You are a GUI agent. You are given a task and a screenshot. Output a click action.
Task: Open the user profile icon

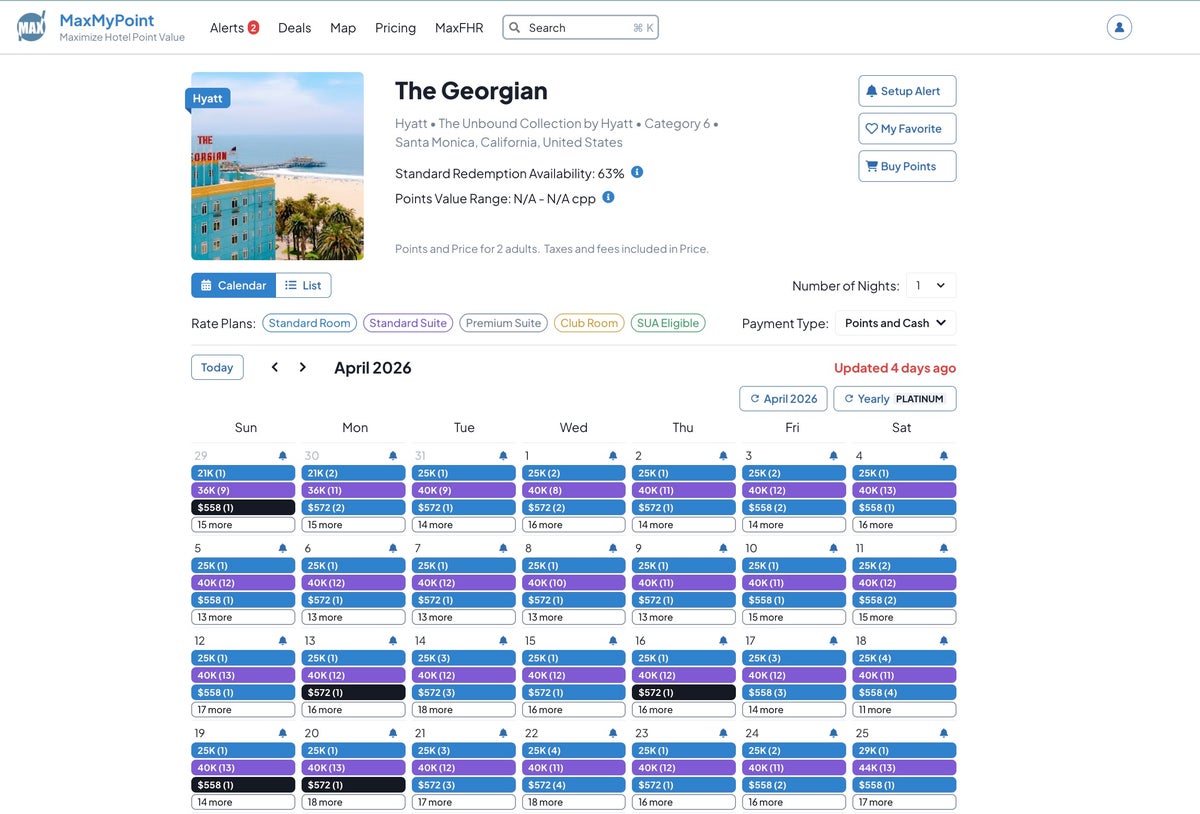tap(1121, 26)
